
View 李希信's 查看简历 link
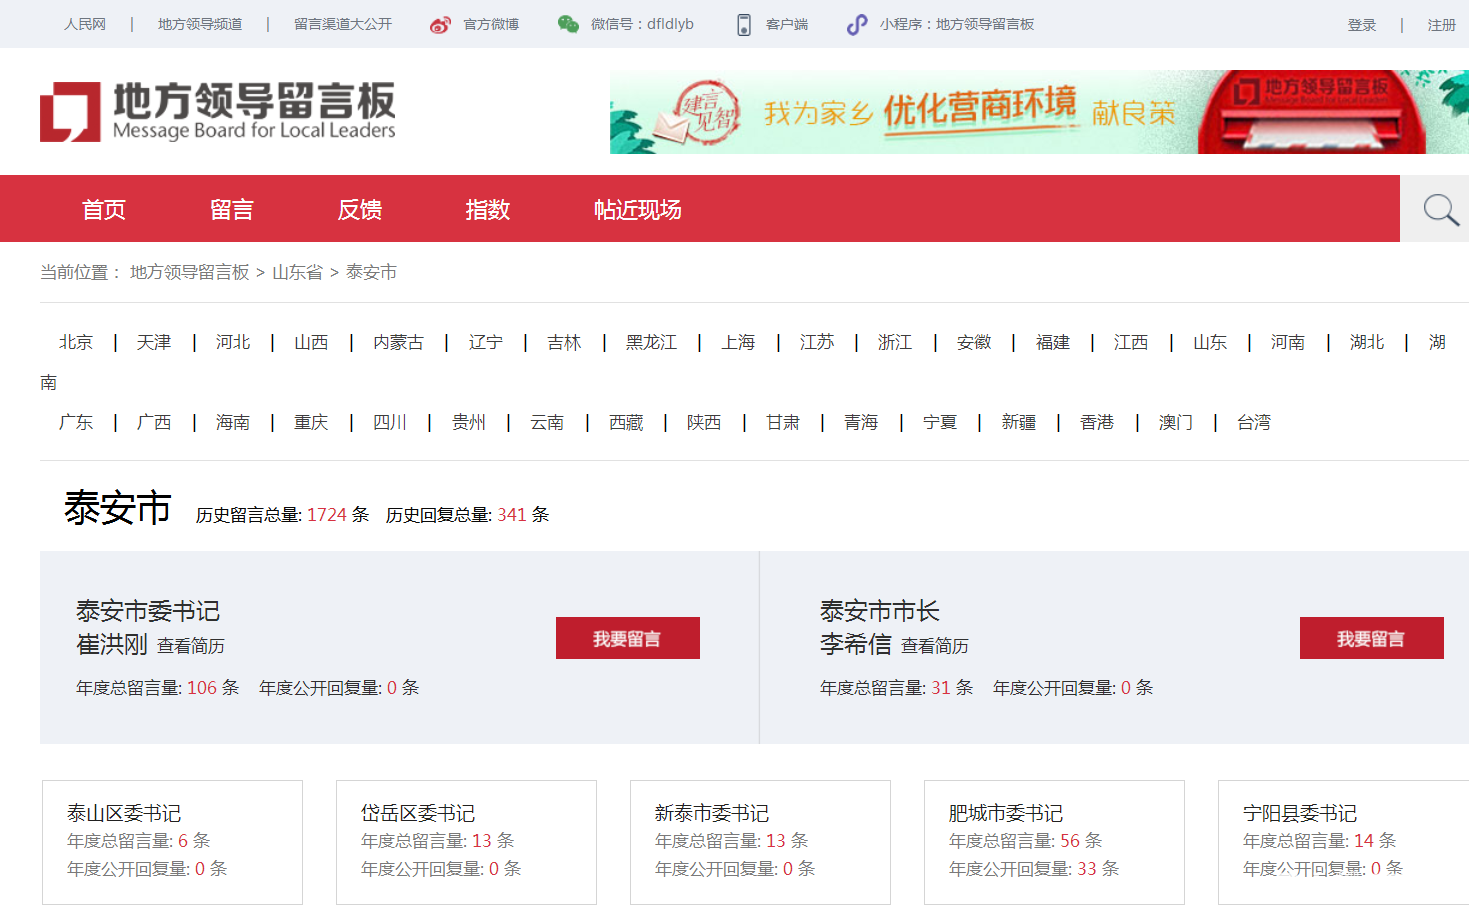(x=935, y=646)
